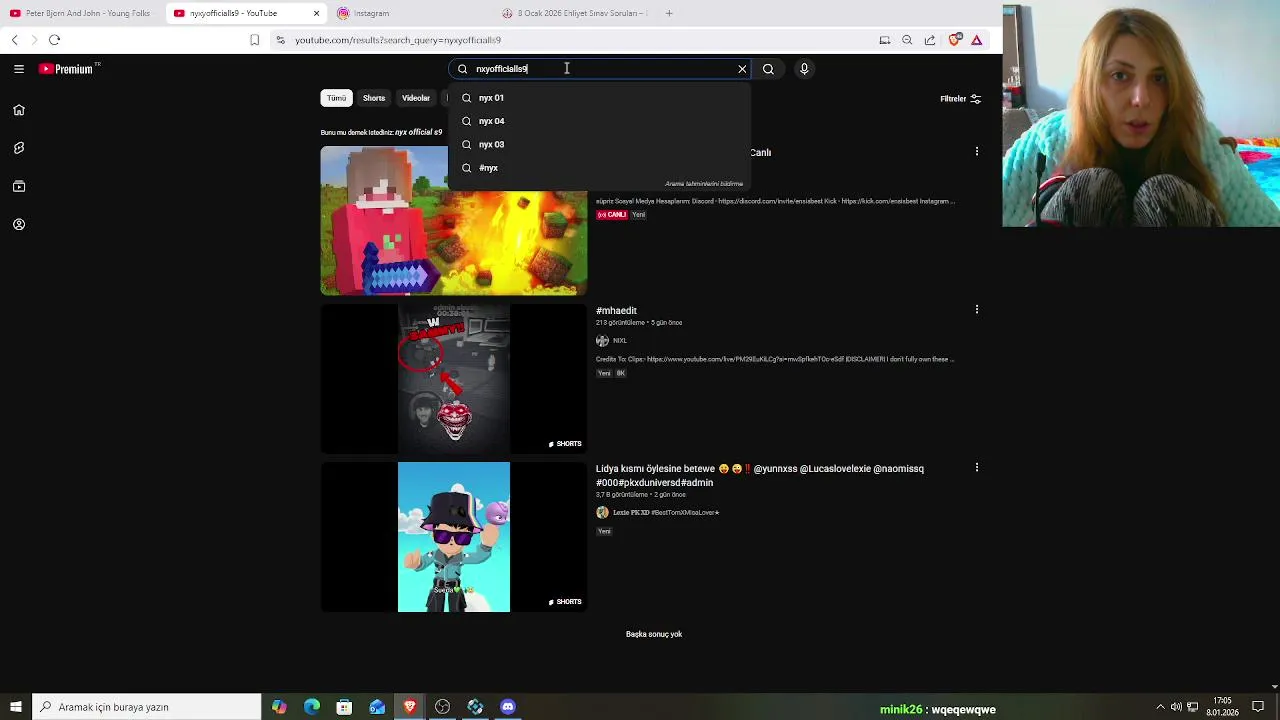The height and width of the screenshot is (720, 1280).
Task: Choose the '#nyx' search suggestion
Action: 600,168
